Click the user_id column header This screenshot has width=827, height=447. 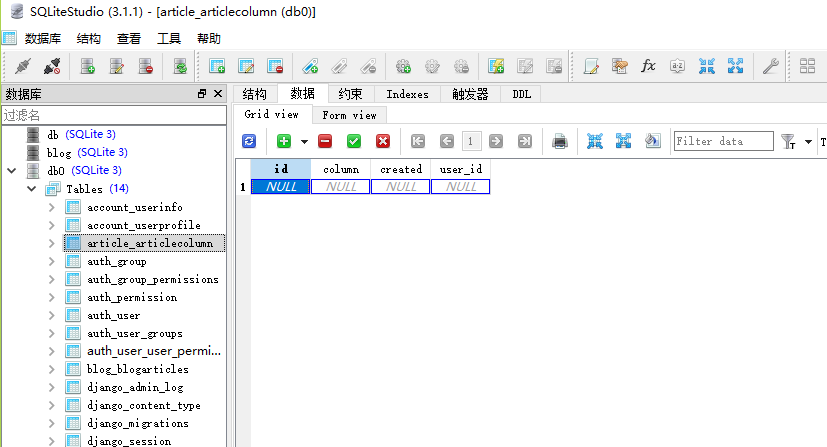tap(461, 169)
